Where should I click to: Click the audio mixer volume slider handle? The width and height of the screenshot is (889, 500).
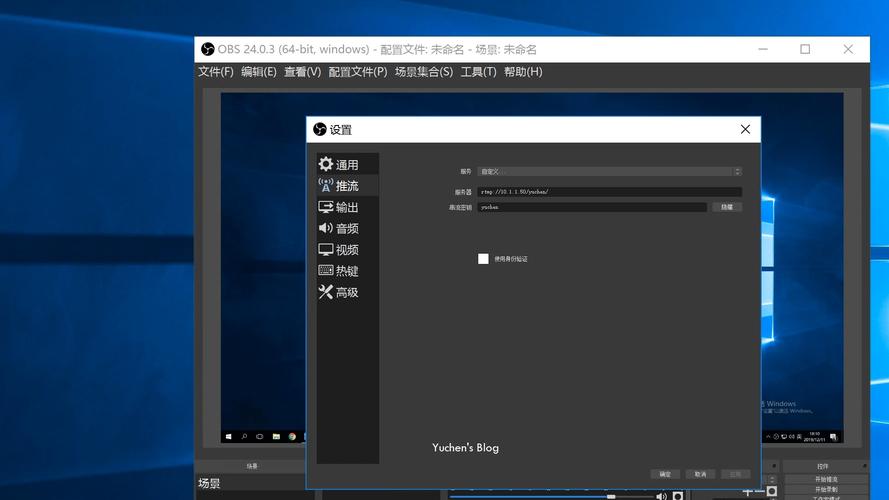point(611,497)
